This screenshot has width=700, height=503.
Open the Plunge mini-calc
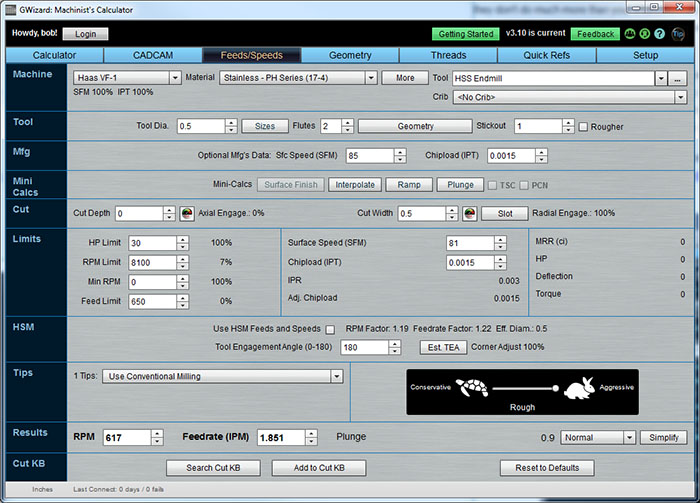tap(460, 185)
